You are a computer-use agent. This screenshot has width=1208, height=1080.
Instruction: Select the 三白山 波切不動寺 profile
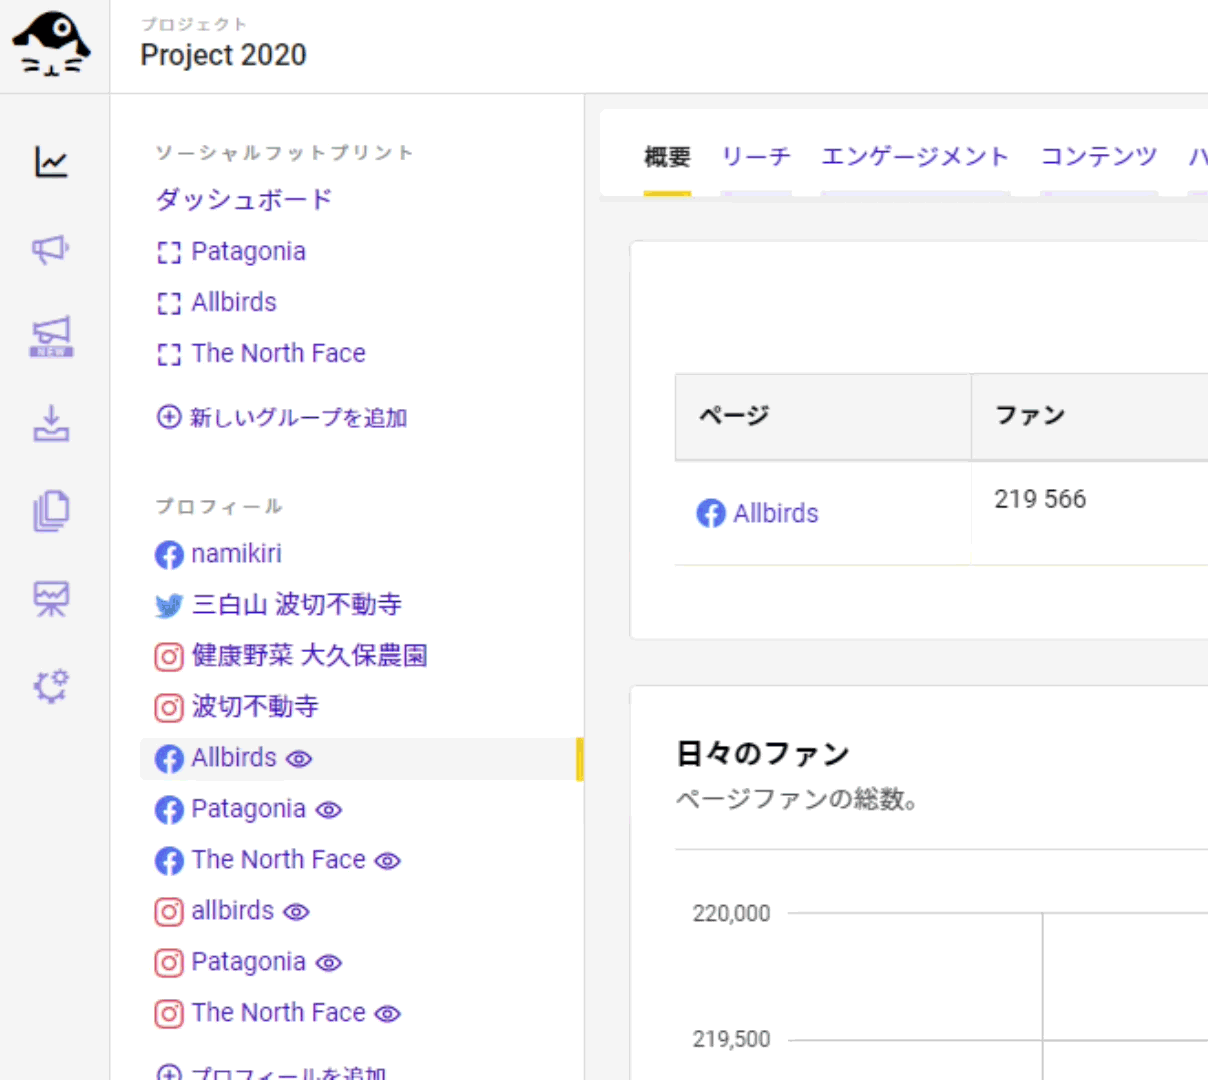(x=297, y=605)
